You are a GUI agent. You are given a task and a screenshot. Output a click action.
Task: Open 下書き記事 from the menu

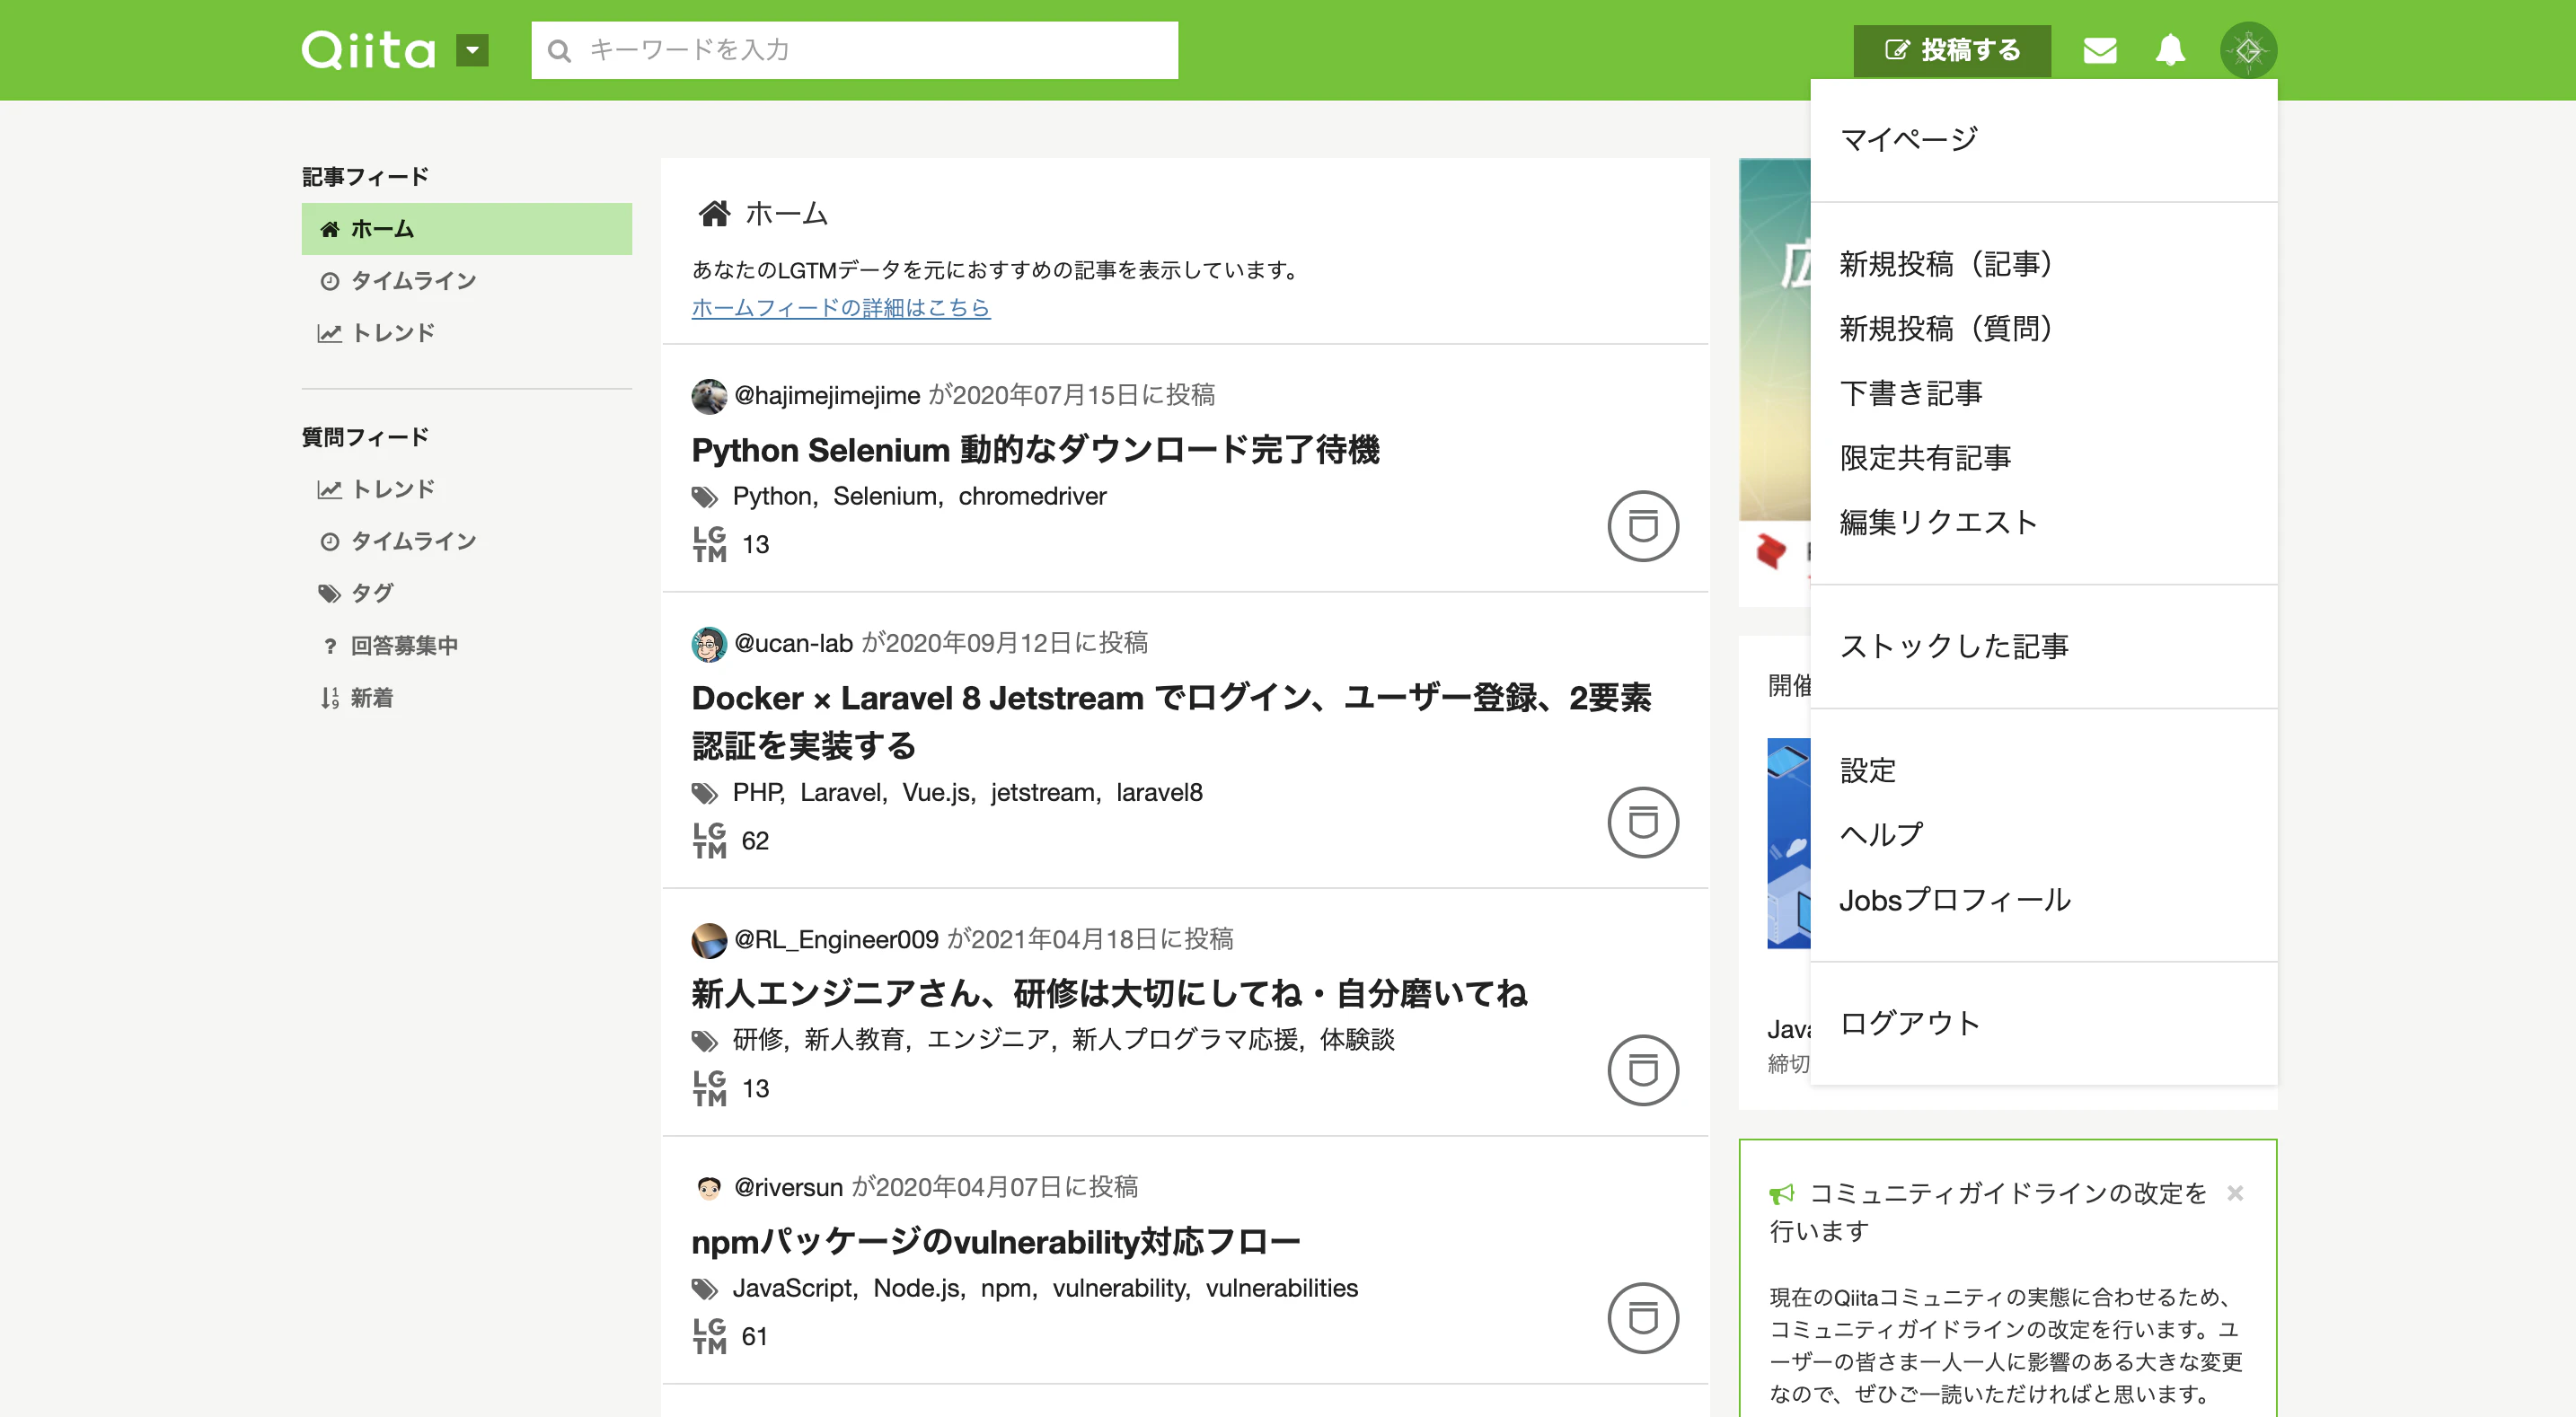click(1911, 393)
